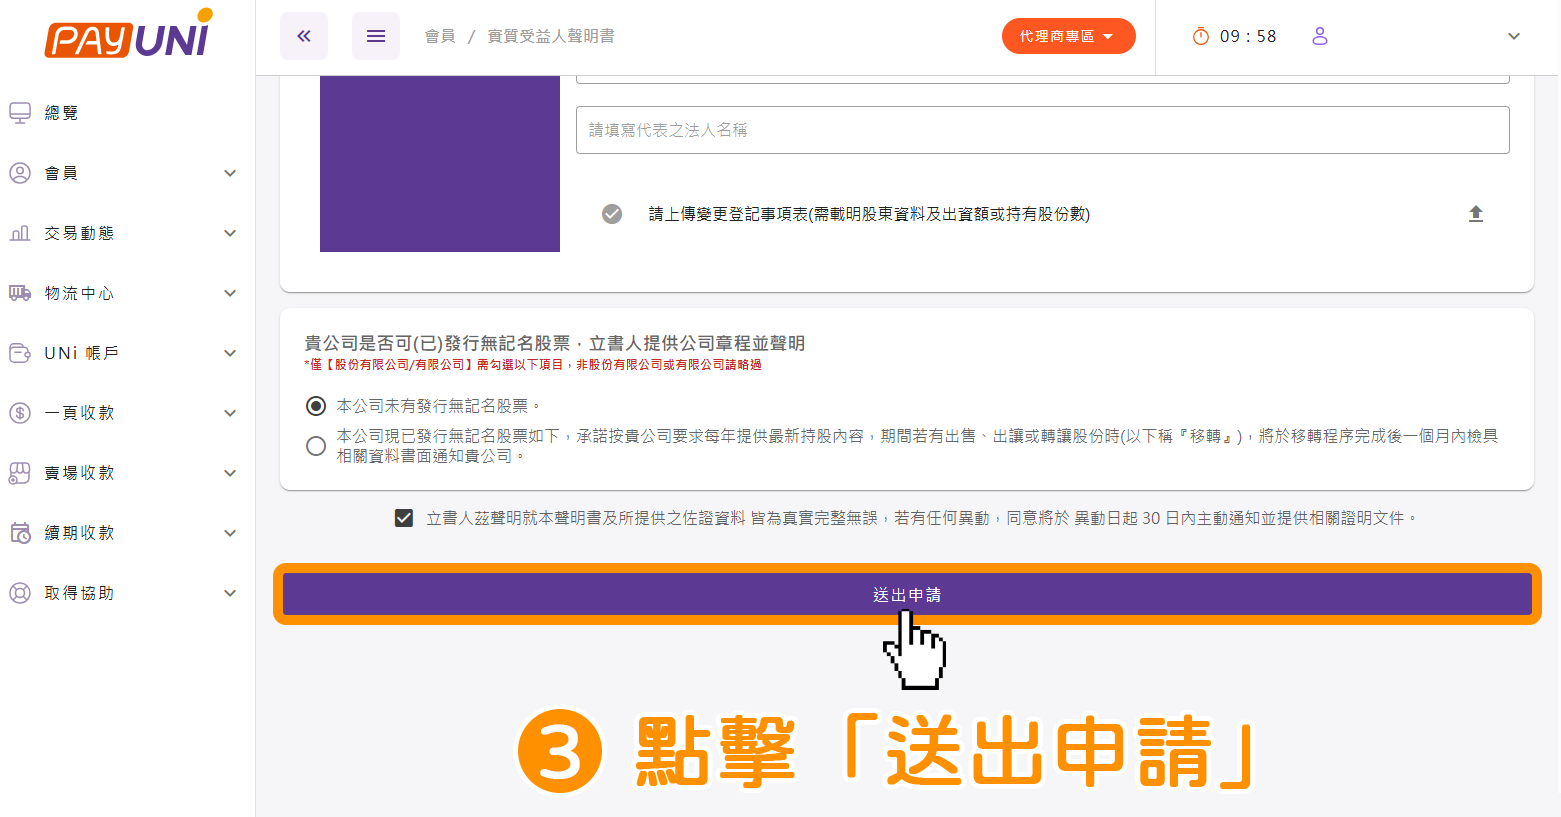Screen dimensions: 1561x817
Task: Open the 一頁收款 menu item
Action: 80,413
